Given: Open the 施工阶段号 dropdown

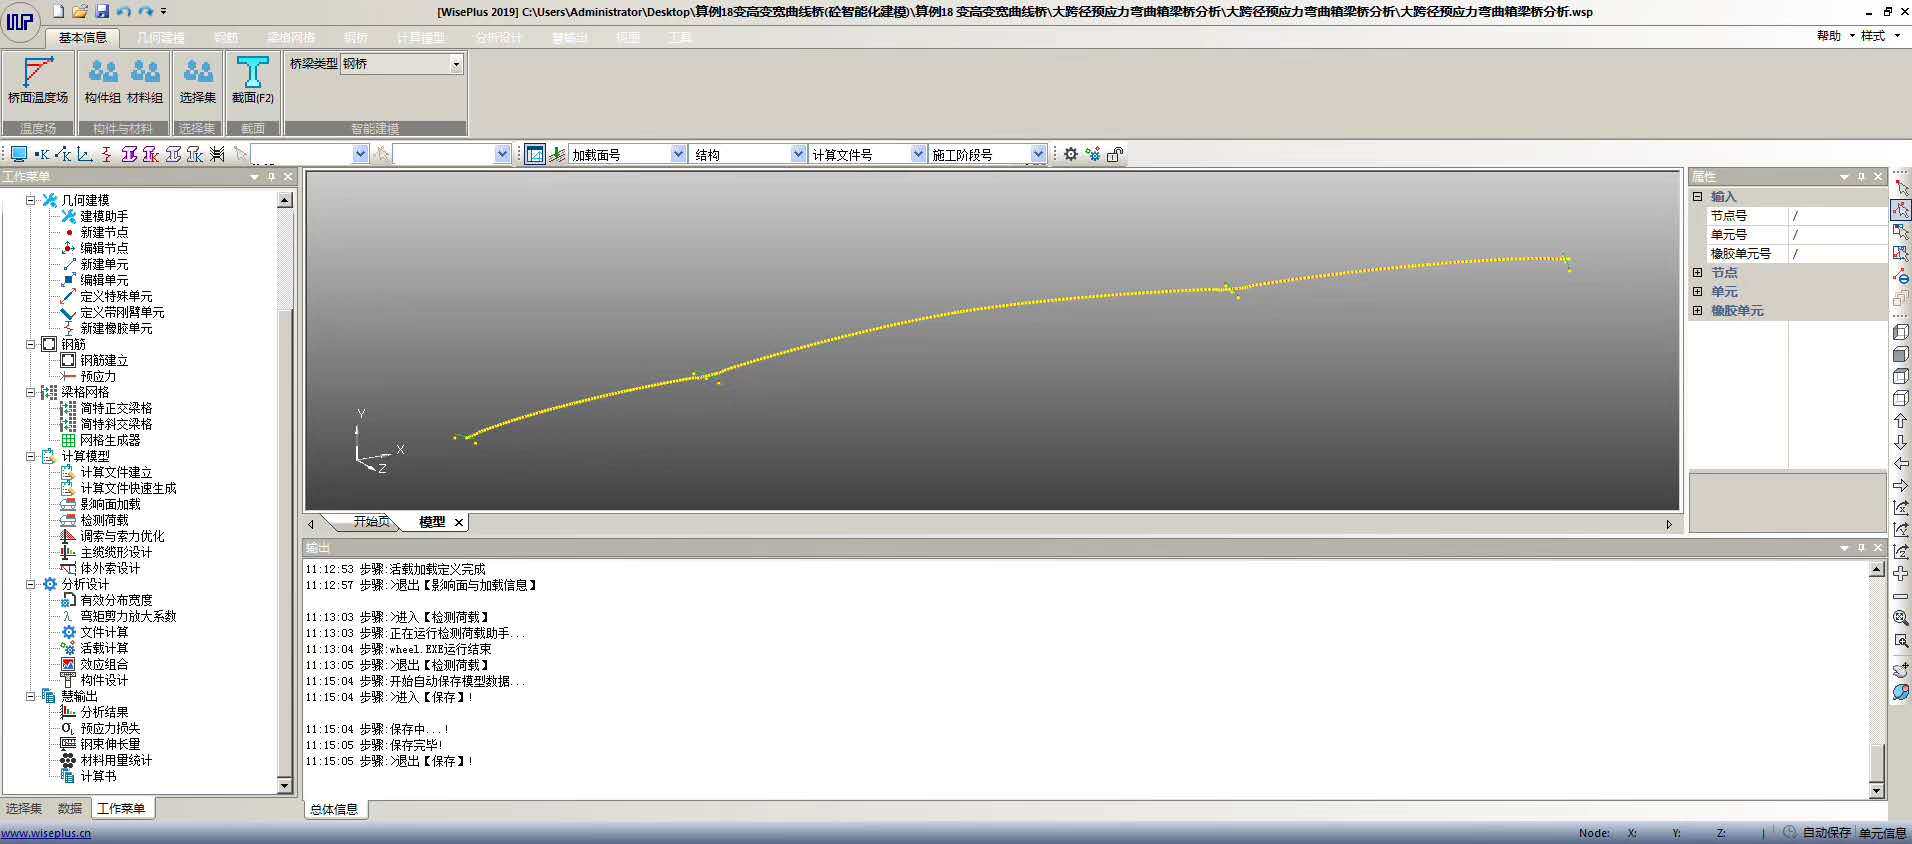Looking at the screenshot, I should (x=1038, y=154).
